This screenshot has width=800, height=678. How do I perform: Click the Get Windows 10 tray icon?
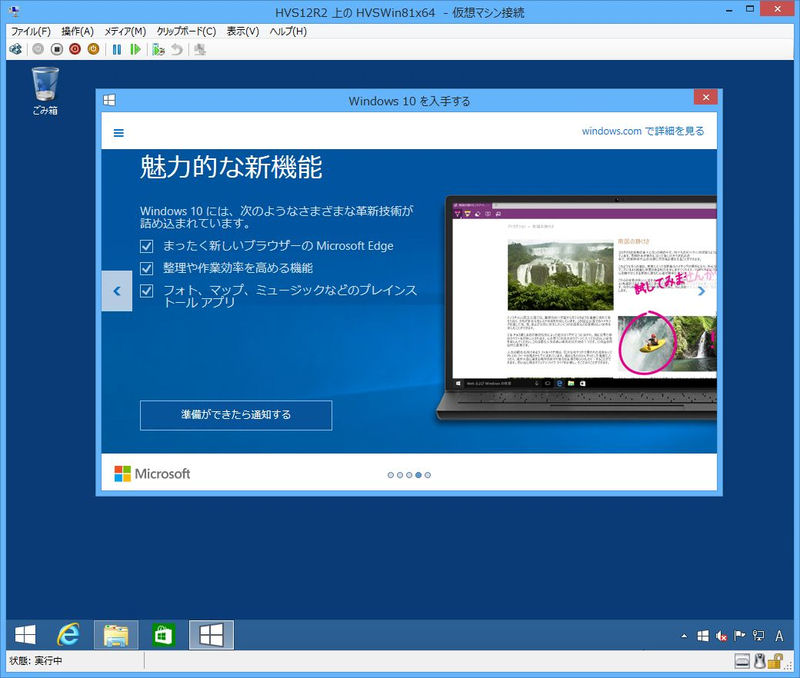[703, 636]
